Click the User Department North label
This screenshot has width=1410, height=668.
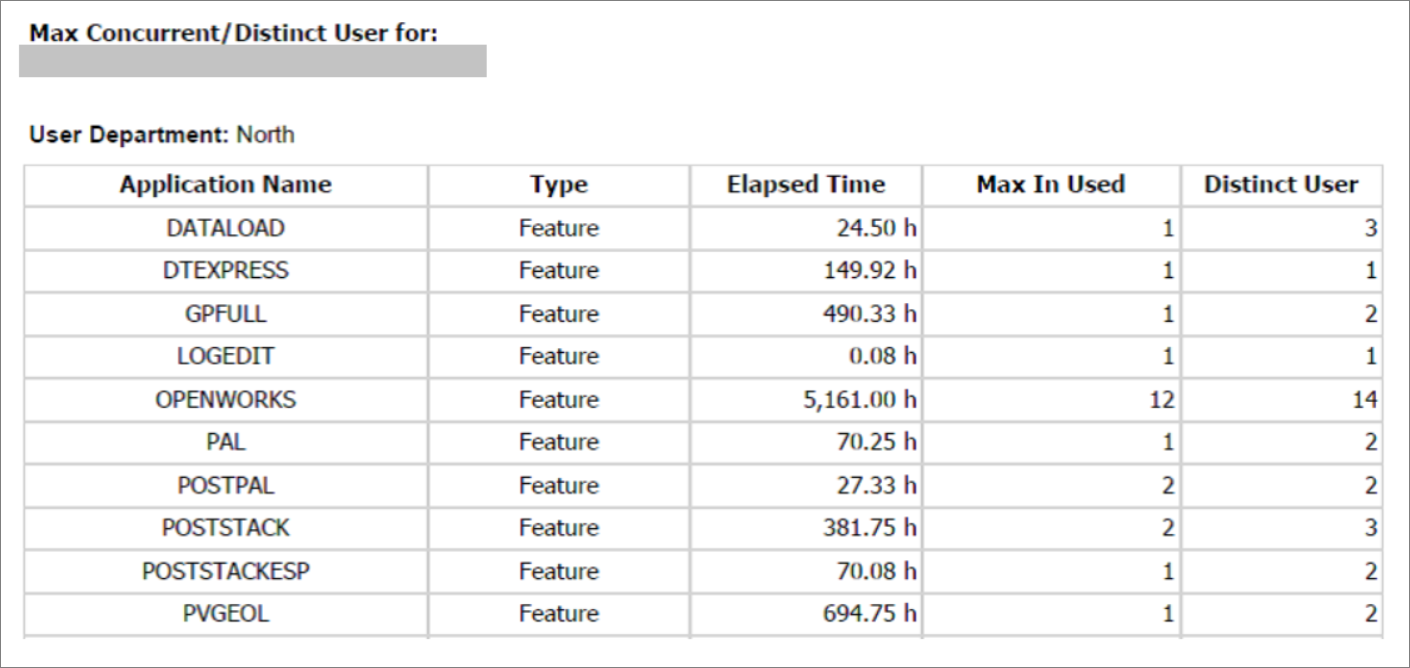point(162,135)
